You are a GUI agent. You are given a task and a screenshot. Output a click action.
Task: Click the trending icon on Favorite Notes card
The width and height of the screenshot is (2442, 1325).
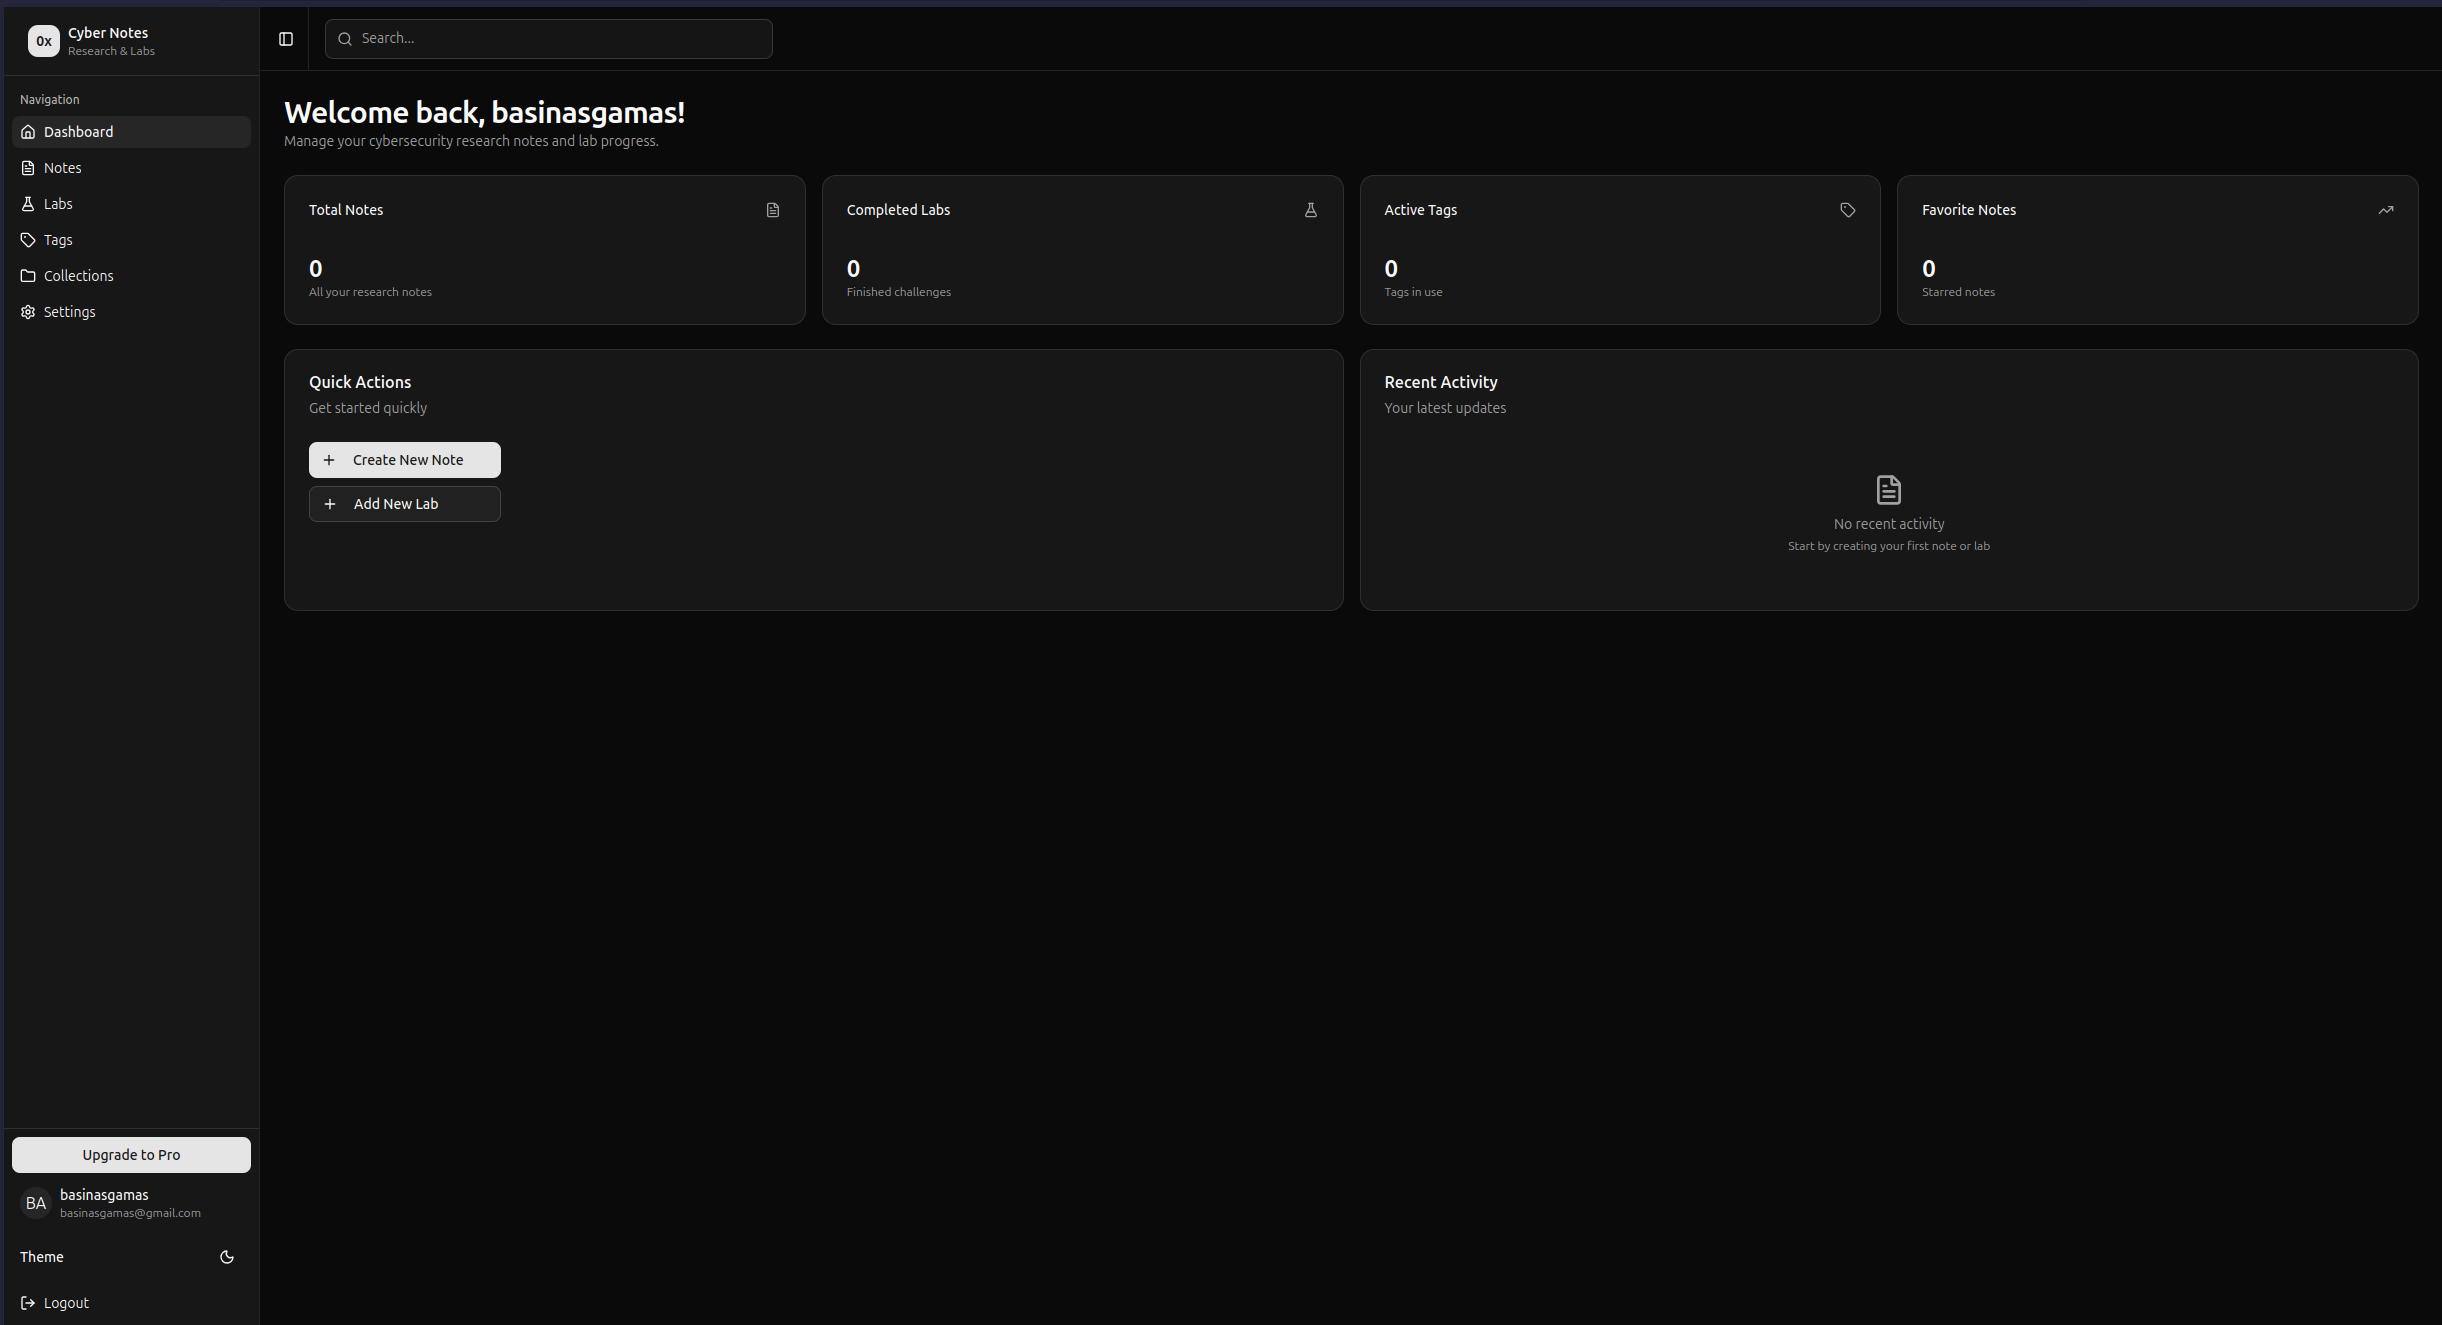pos(2386,210)
